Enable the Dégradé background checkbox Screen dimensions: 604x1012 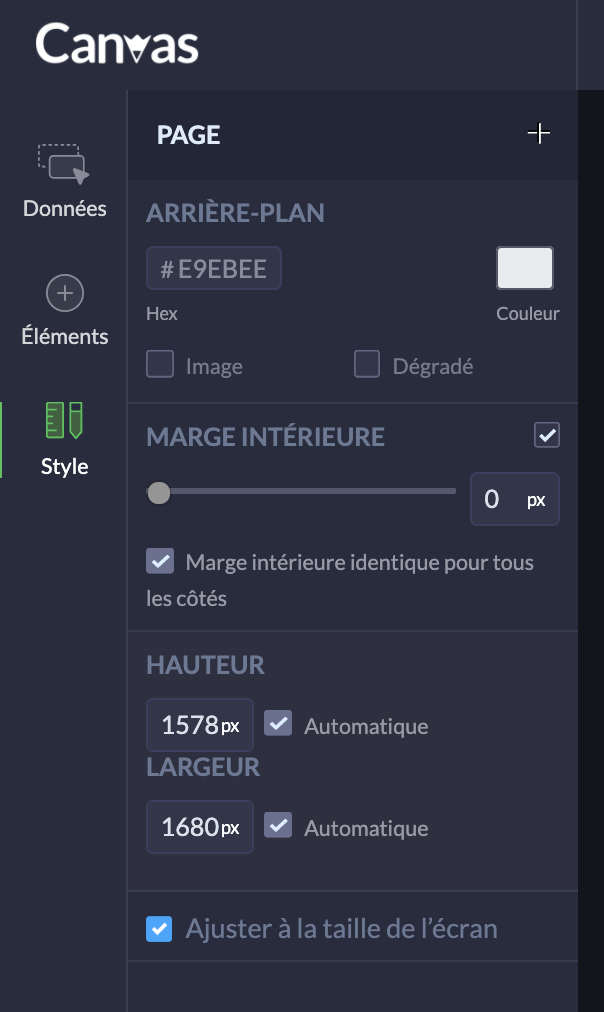[x=367, y=365]
